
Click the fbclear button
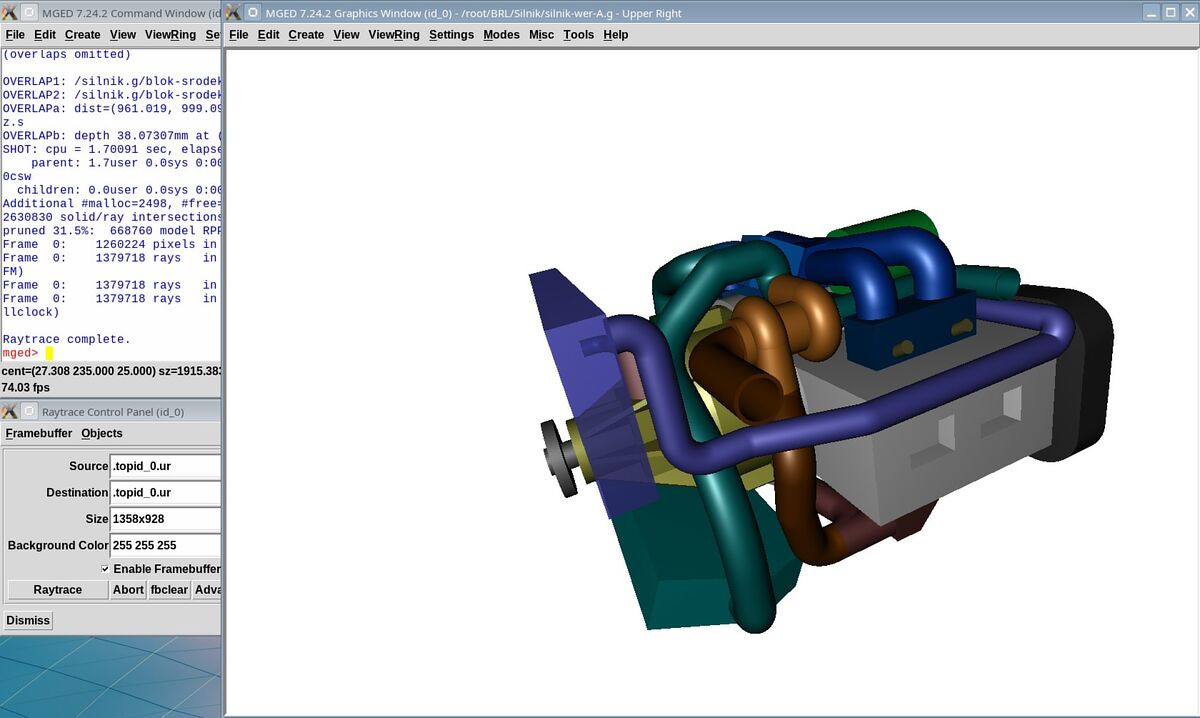[x=169, y=590]
